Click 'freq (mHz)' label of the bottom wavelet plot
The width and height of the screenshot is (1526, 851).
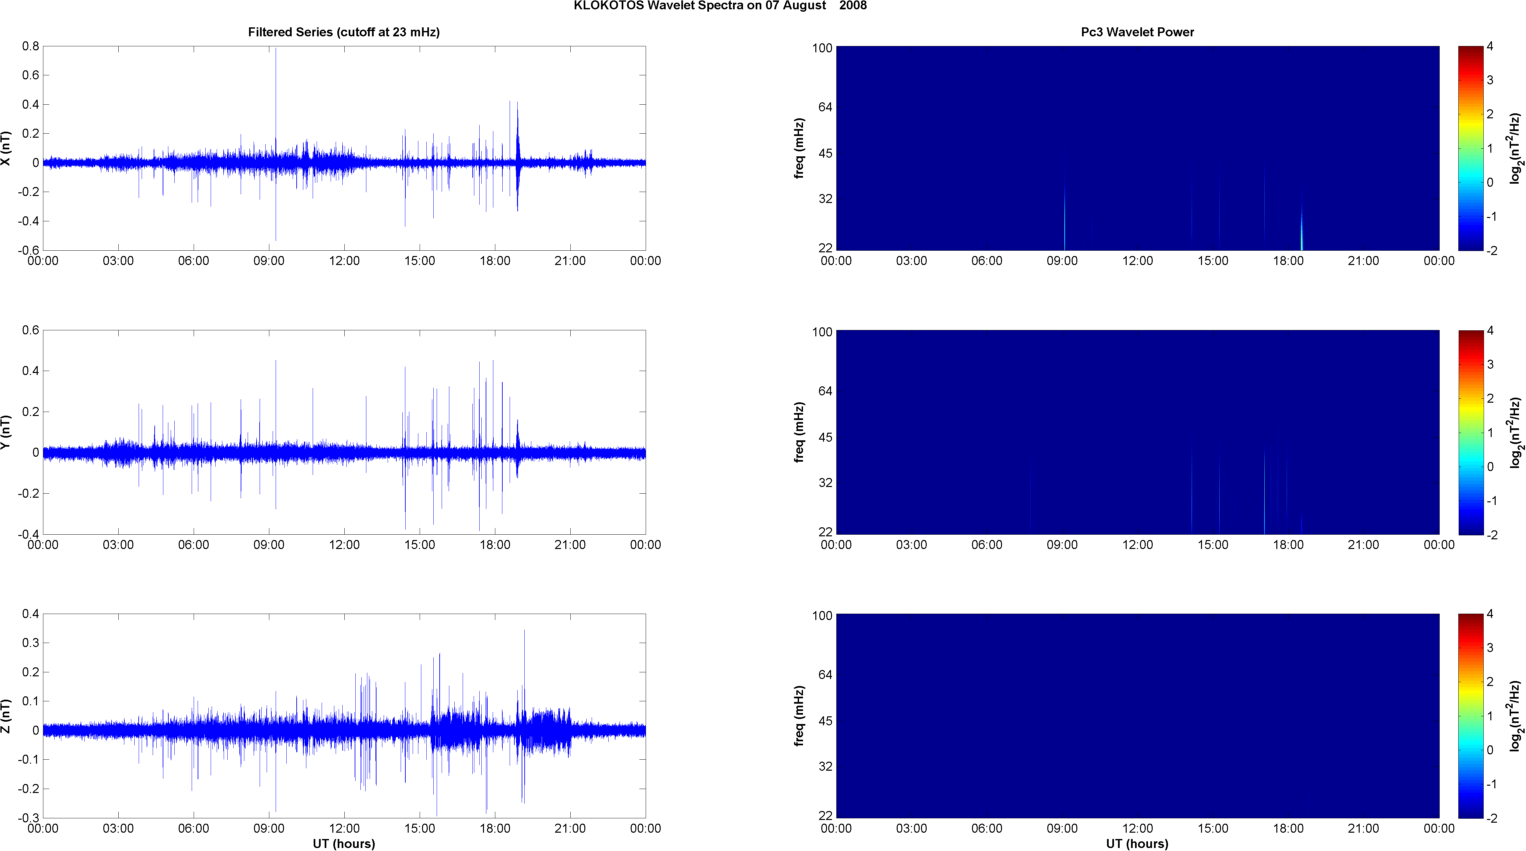[800, 716]
